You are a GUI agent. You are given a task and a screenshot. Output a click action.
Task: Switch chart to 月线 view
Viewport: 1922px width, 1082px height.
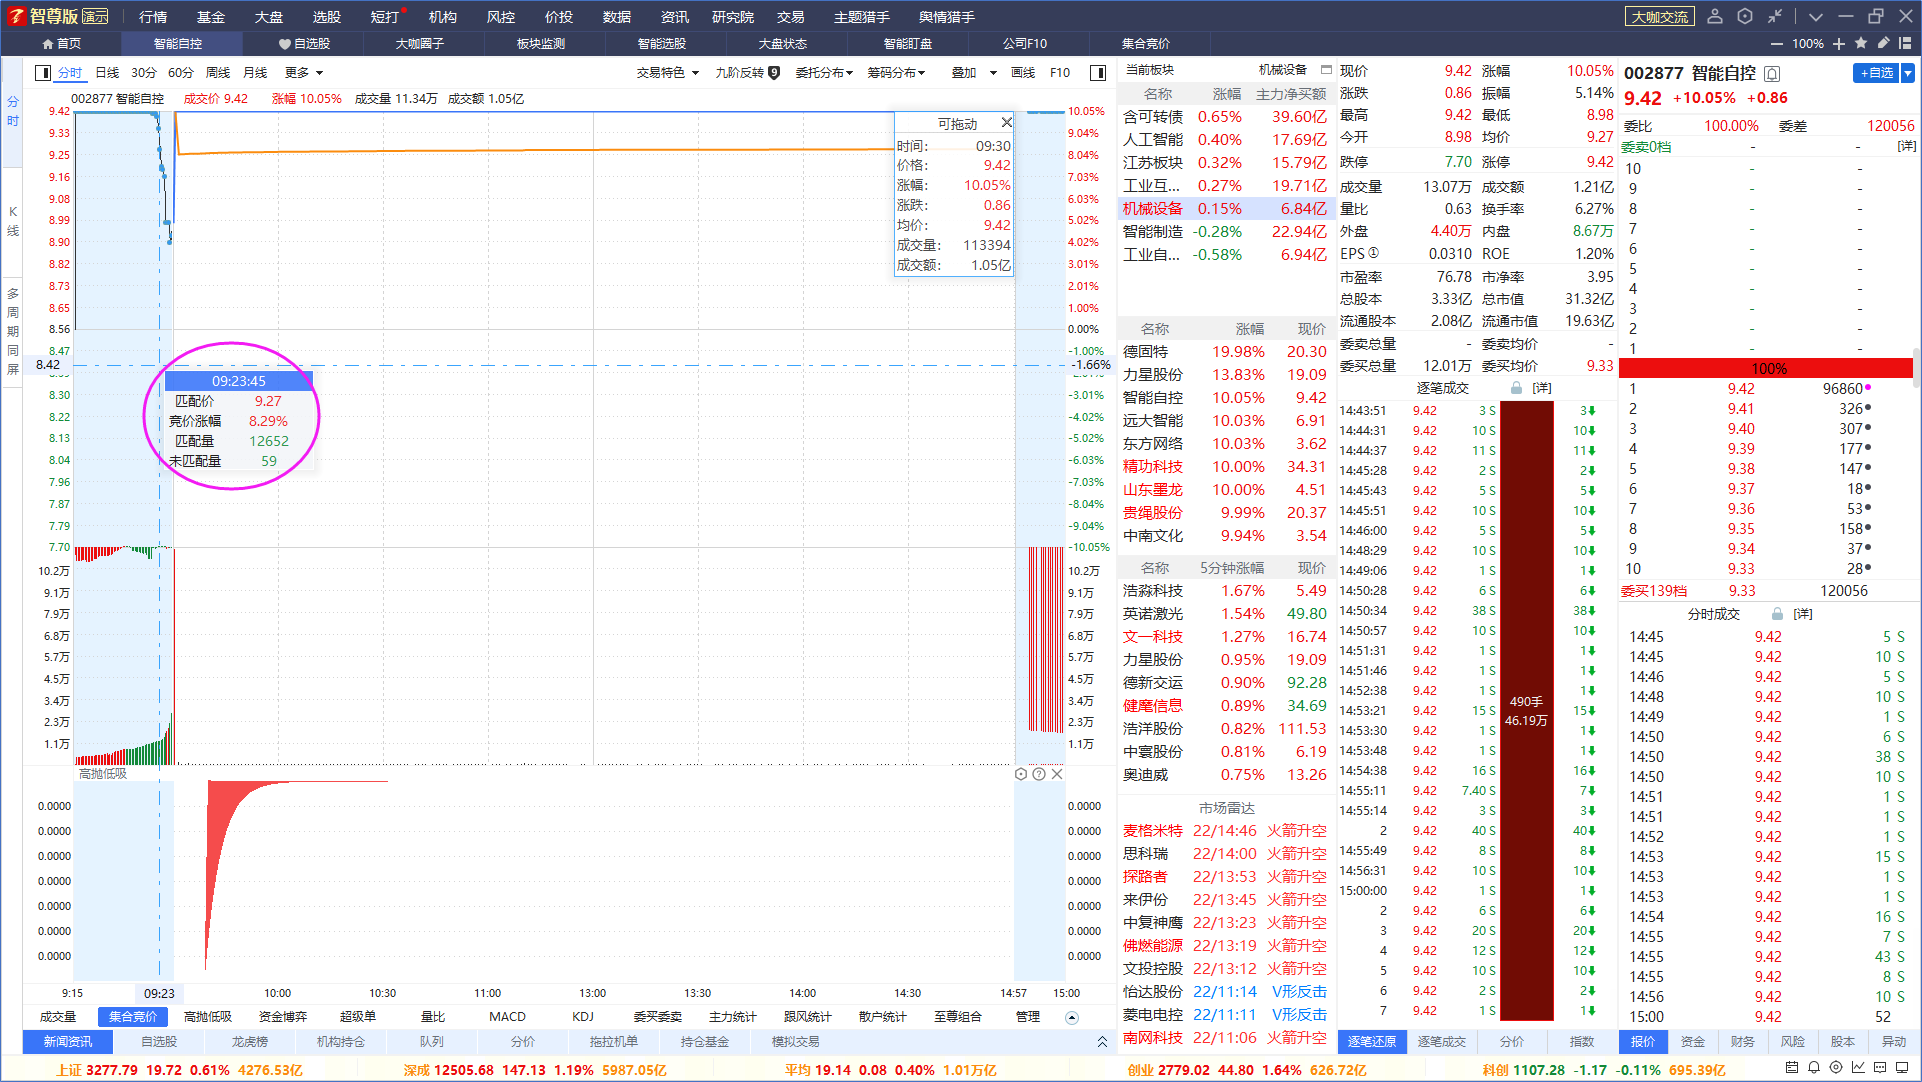[255, 73]
